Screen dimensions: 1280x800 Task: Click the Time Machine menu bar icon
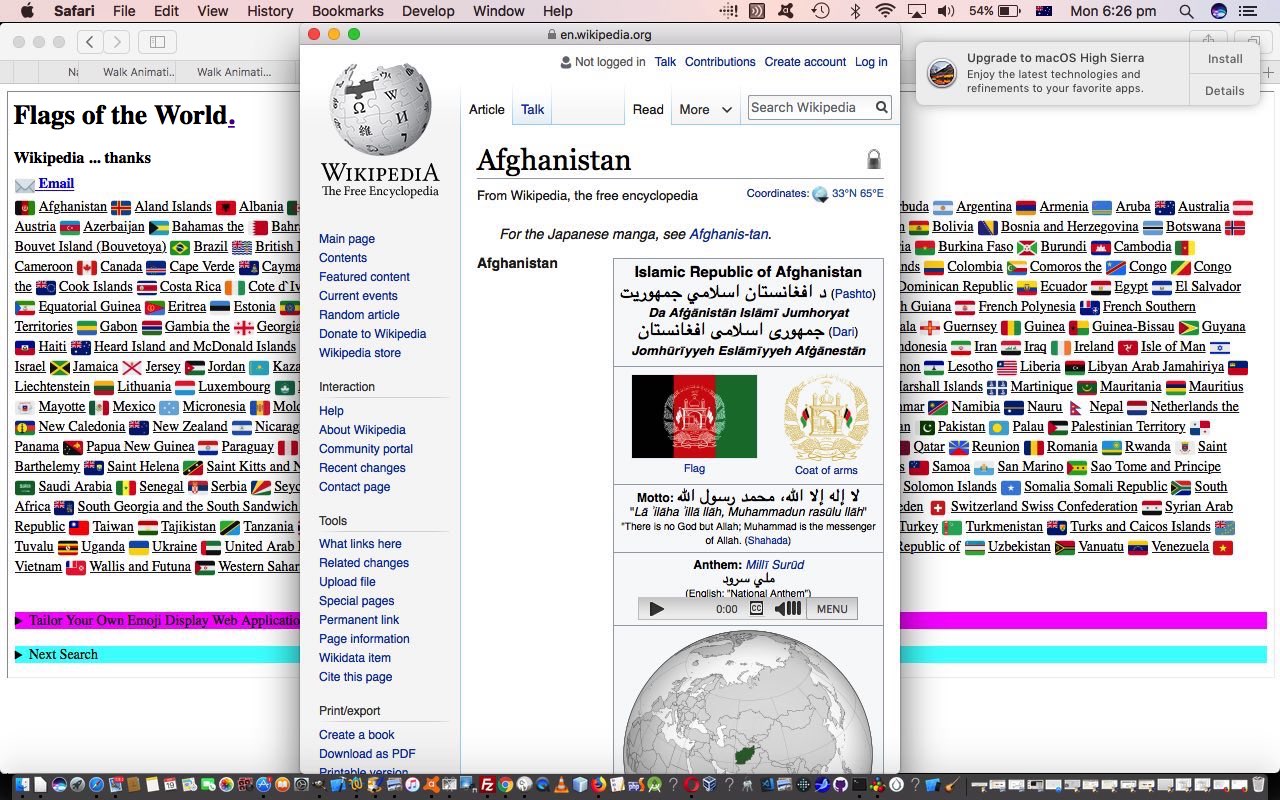820,11
